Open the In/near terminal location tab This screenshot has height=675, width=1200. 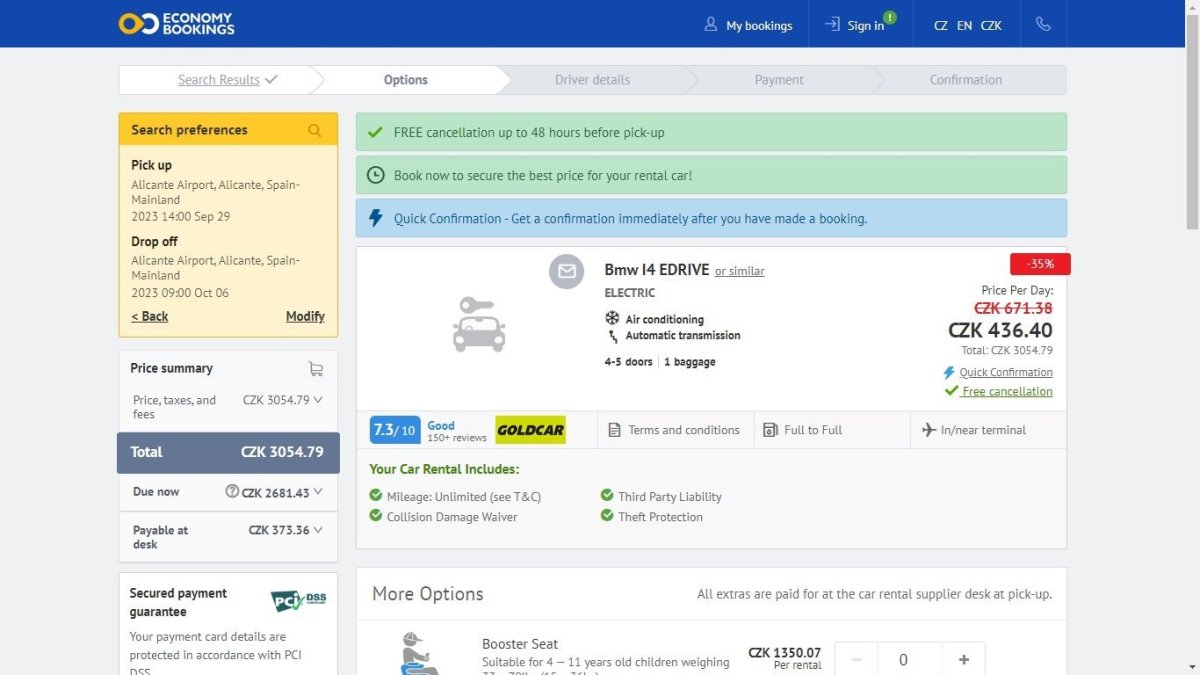tap(974, 430)
